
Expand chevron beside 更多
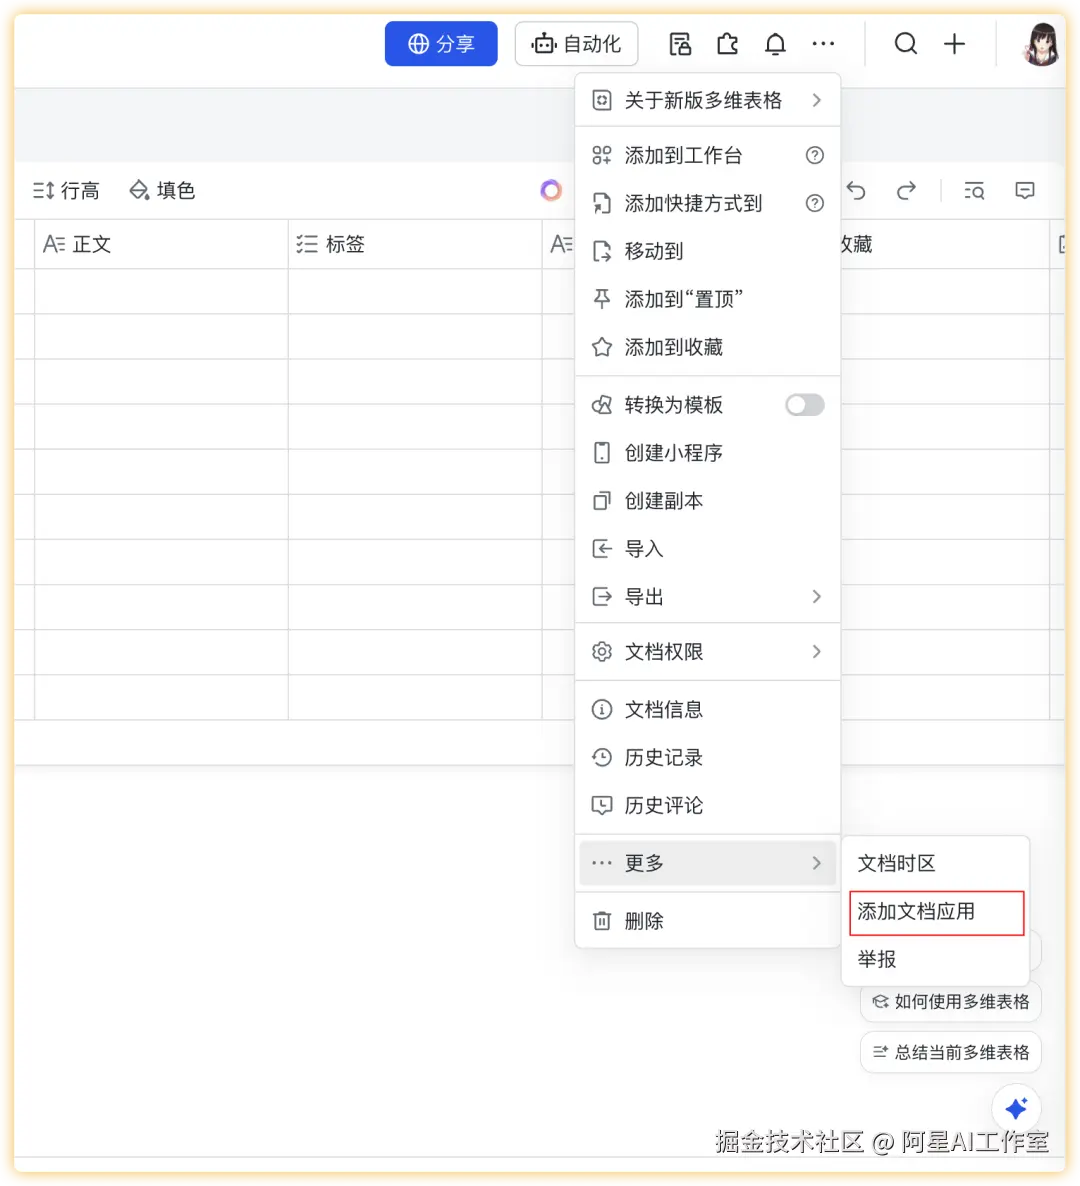[x=816, y=863]
